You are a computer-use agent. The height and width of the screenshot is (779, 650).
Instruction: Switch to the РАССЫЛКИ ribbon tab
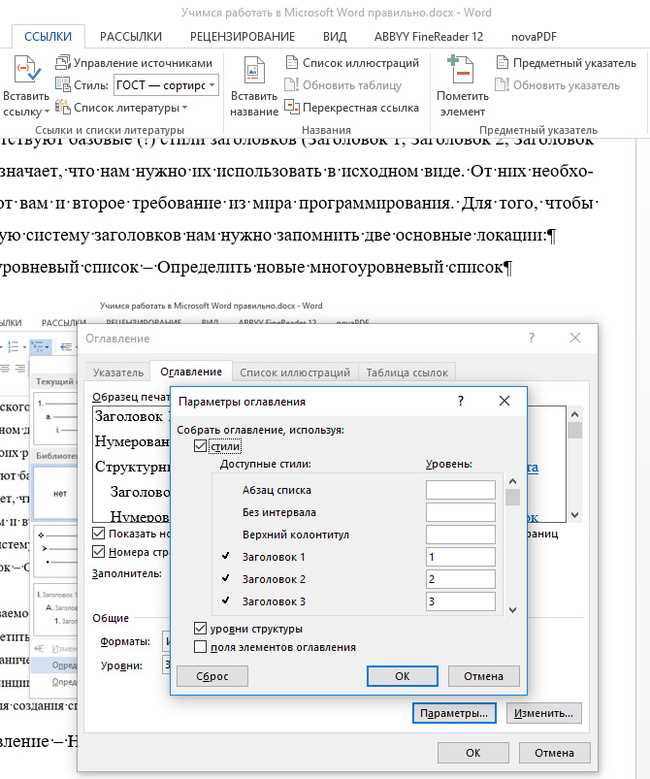pos(131,37)
